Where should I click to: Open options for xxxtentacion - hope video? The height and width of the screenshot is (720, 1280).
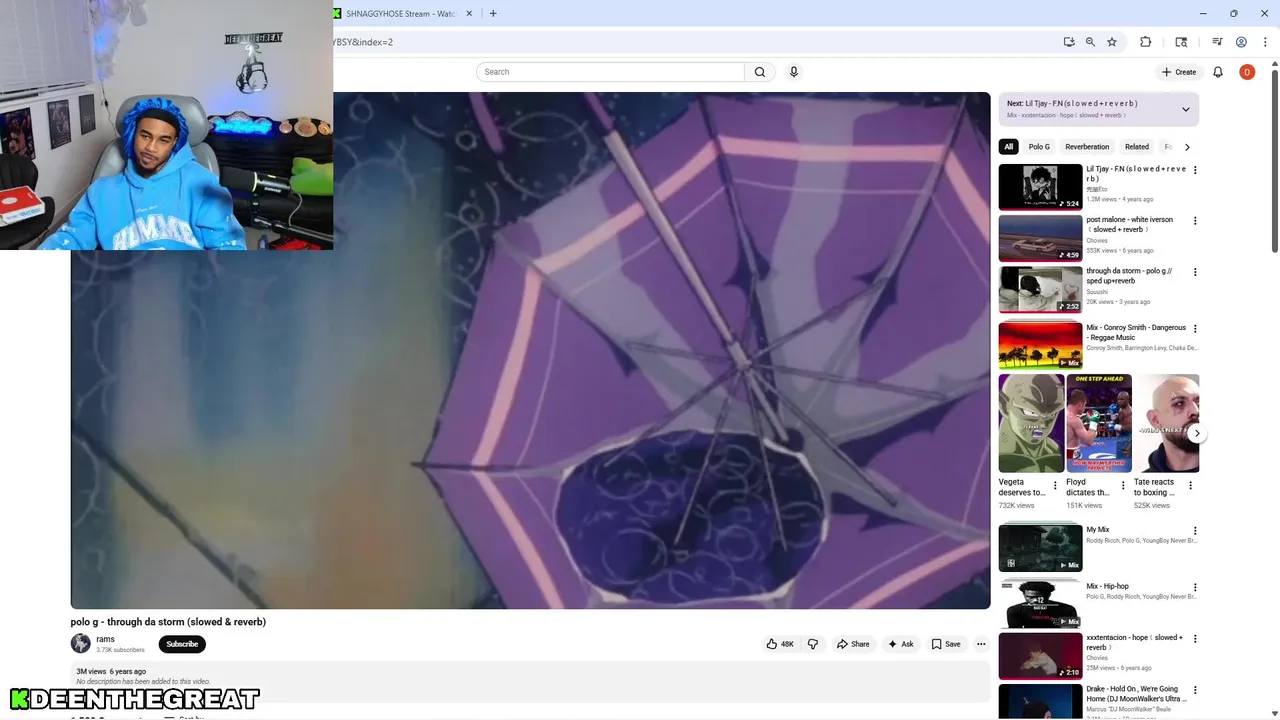pos(1195,639)
